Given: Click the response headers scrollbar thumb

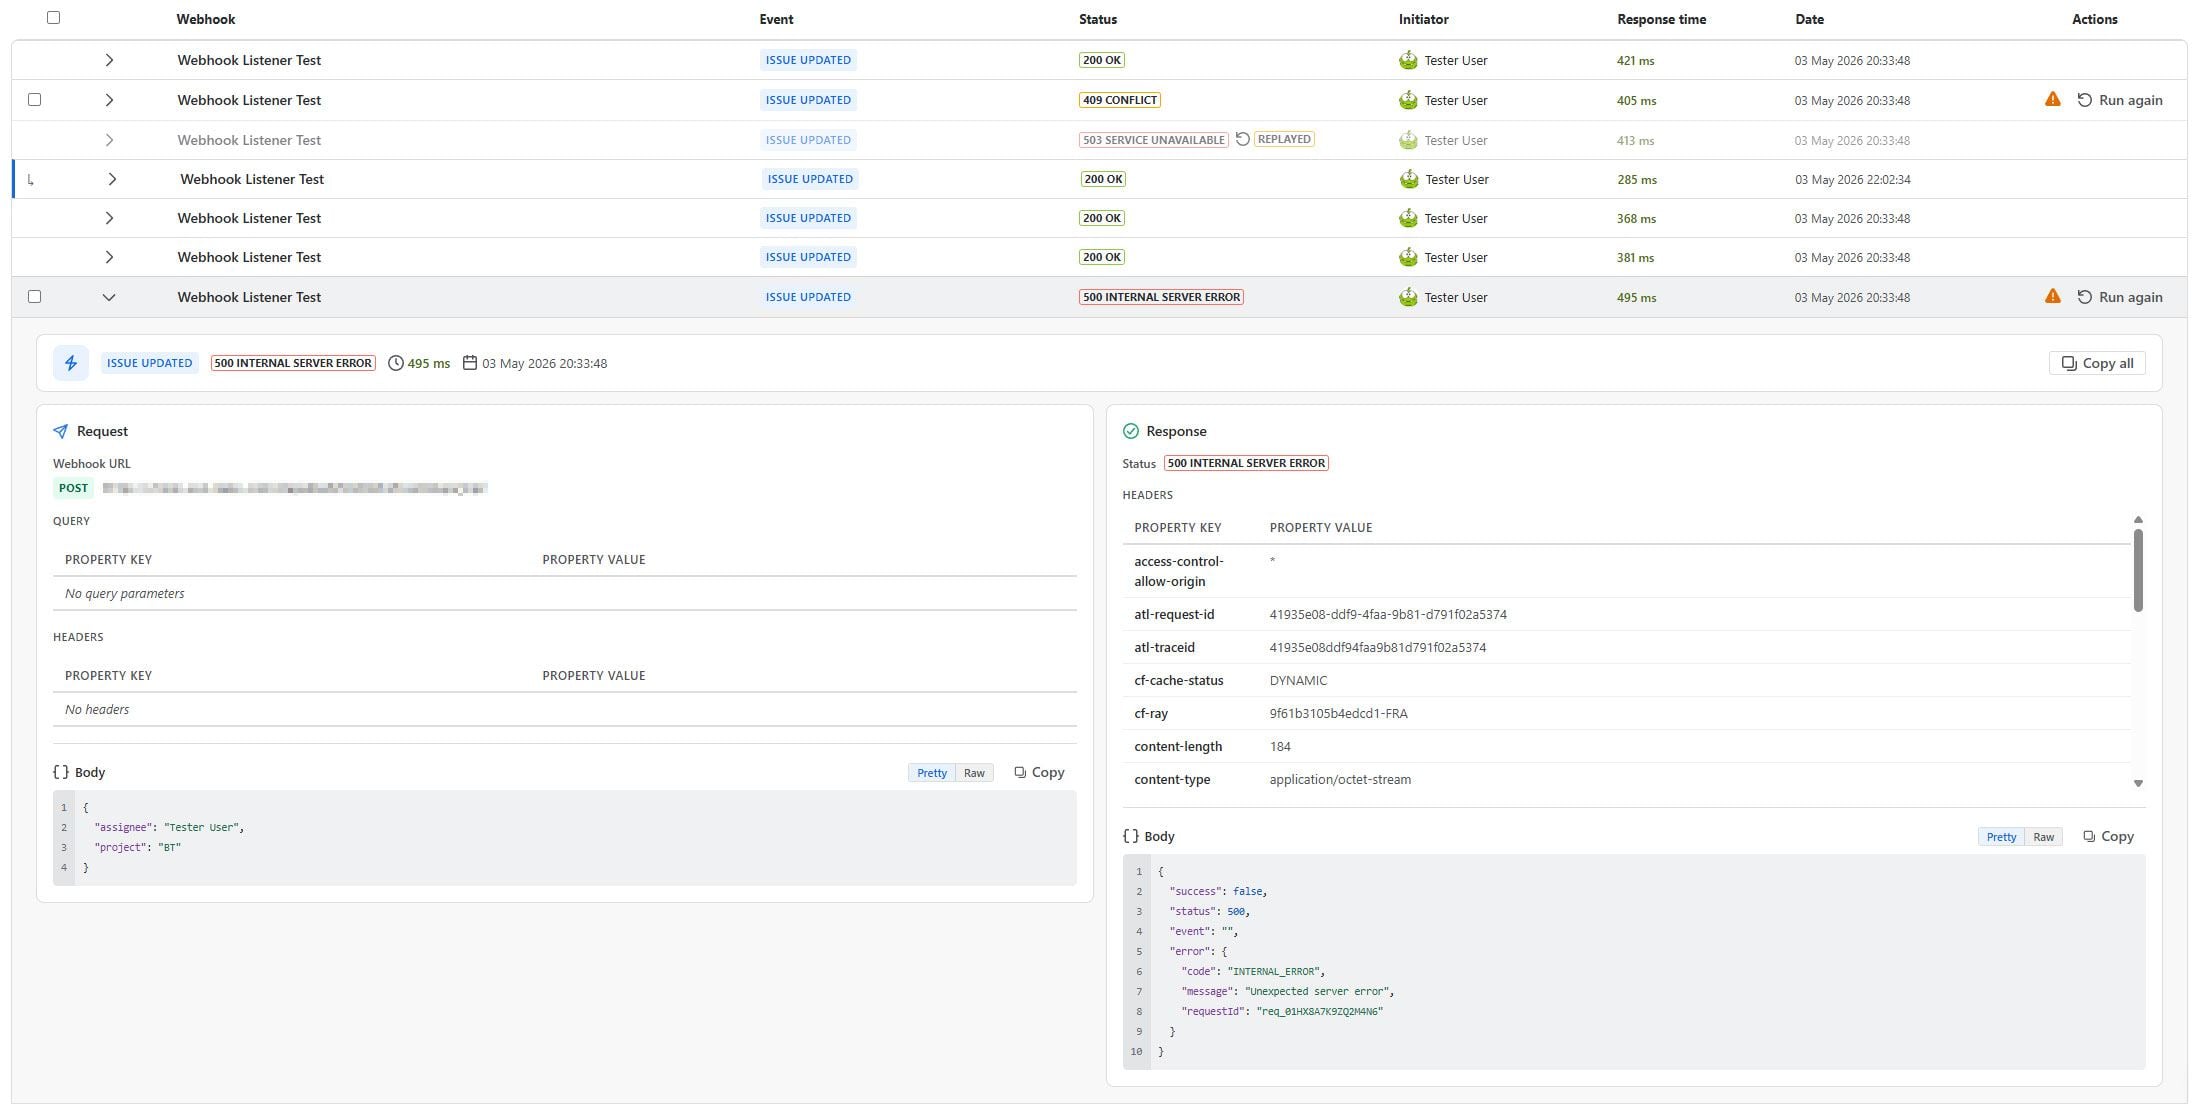Looking at the screenshot, I should point(2138,570).
